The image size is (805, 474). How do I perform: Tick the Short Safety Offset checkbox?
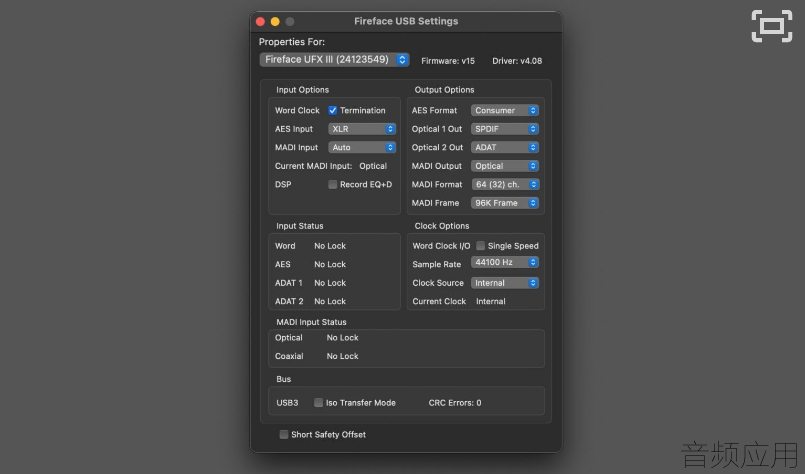click(x=284, y=434)
